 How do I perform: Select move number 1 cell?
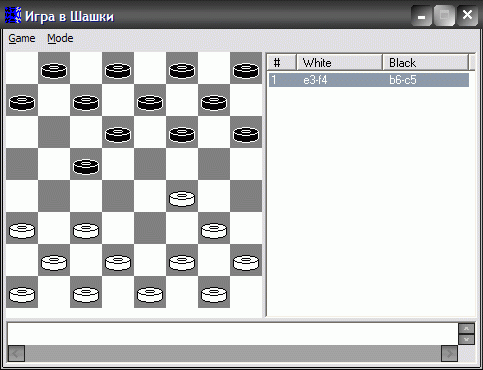274,80
